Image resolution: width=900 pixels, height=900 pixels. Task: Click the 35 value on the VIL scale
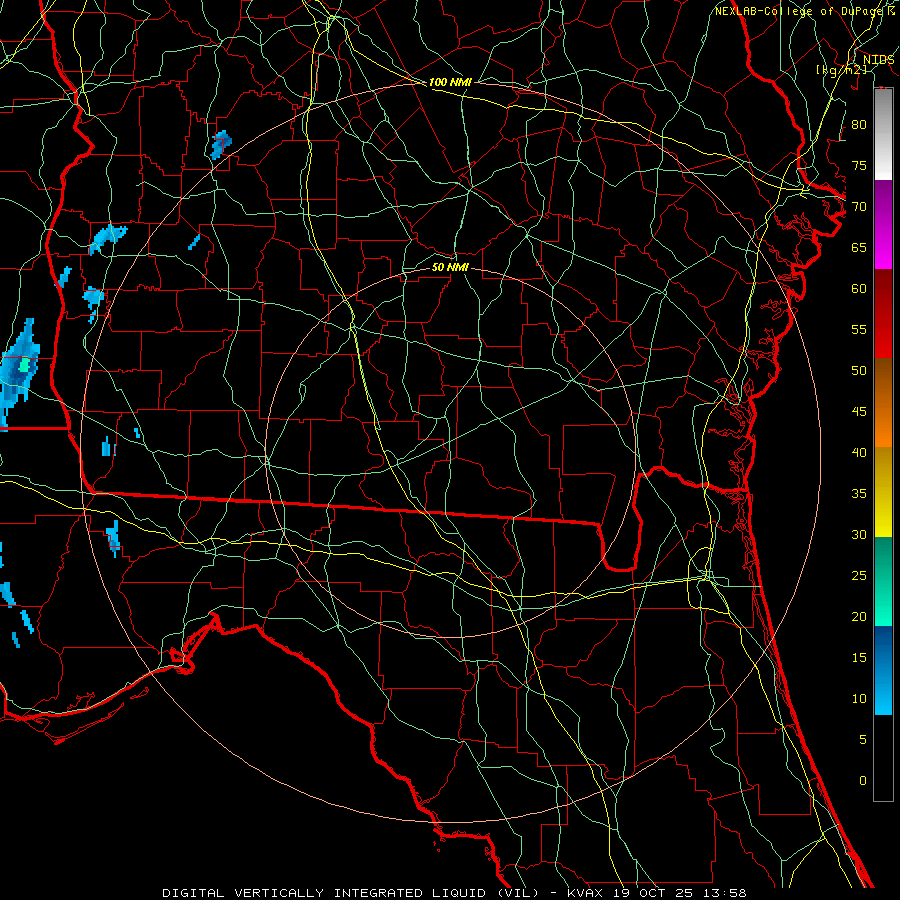[859, 494]
